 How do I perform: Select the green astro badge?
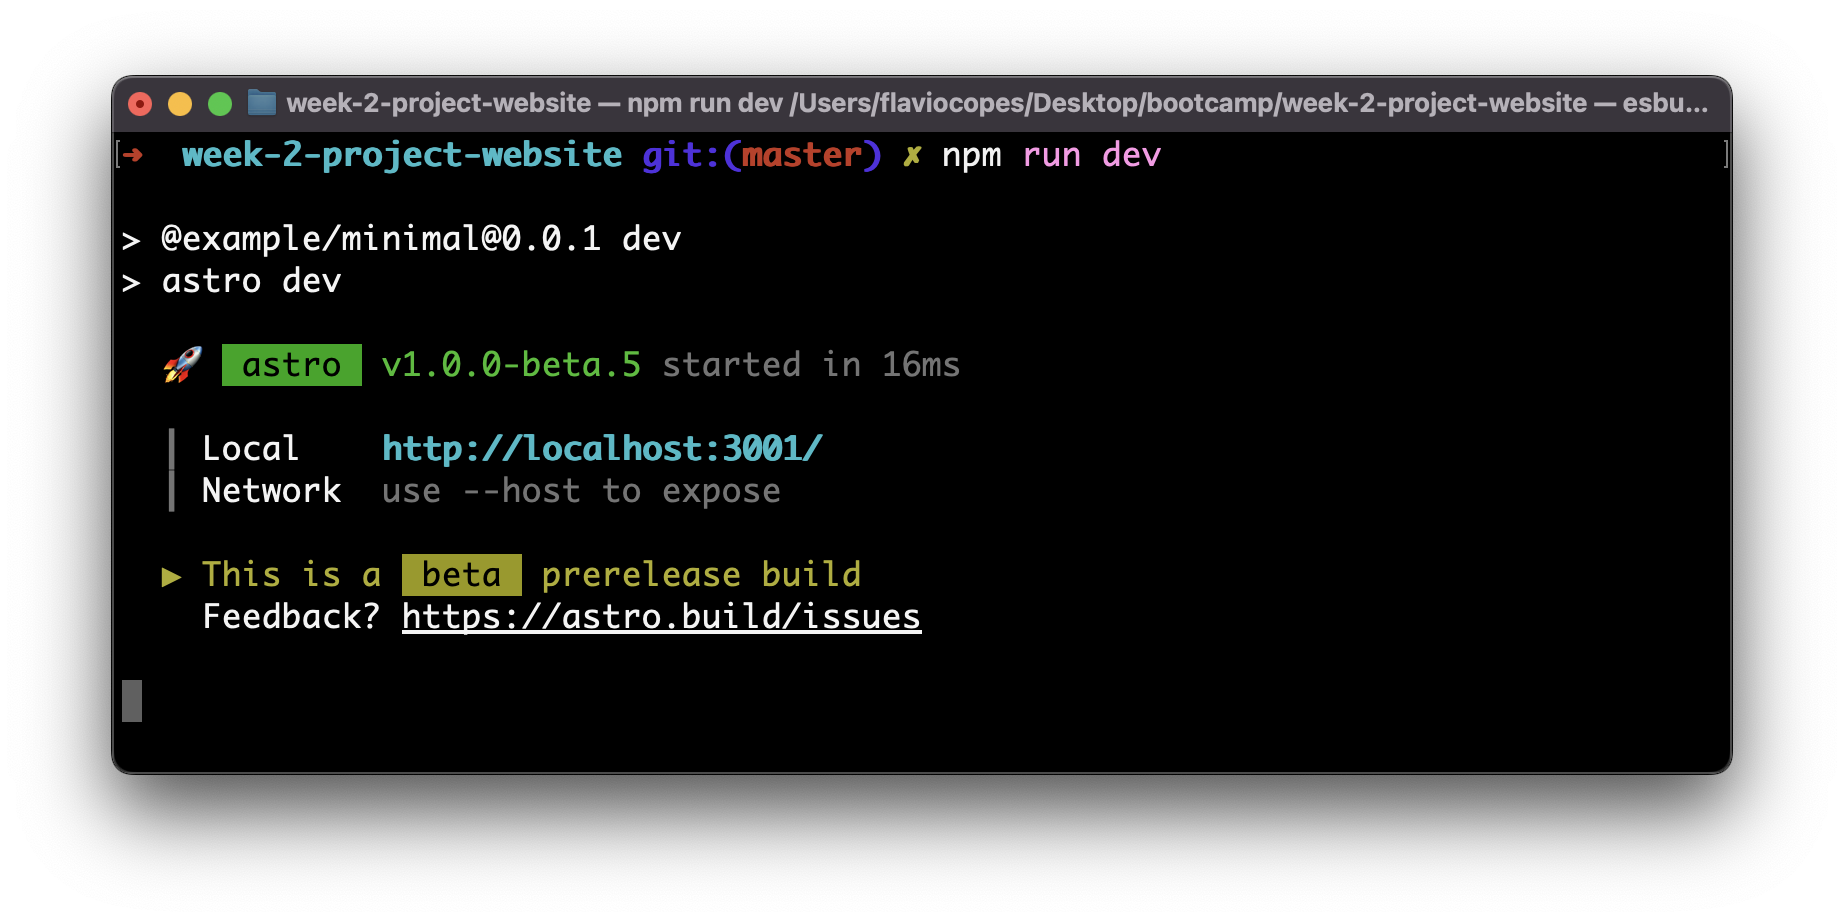click(x=290, y=364)
